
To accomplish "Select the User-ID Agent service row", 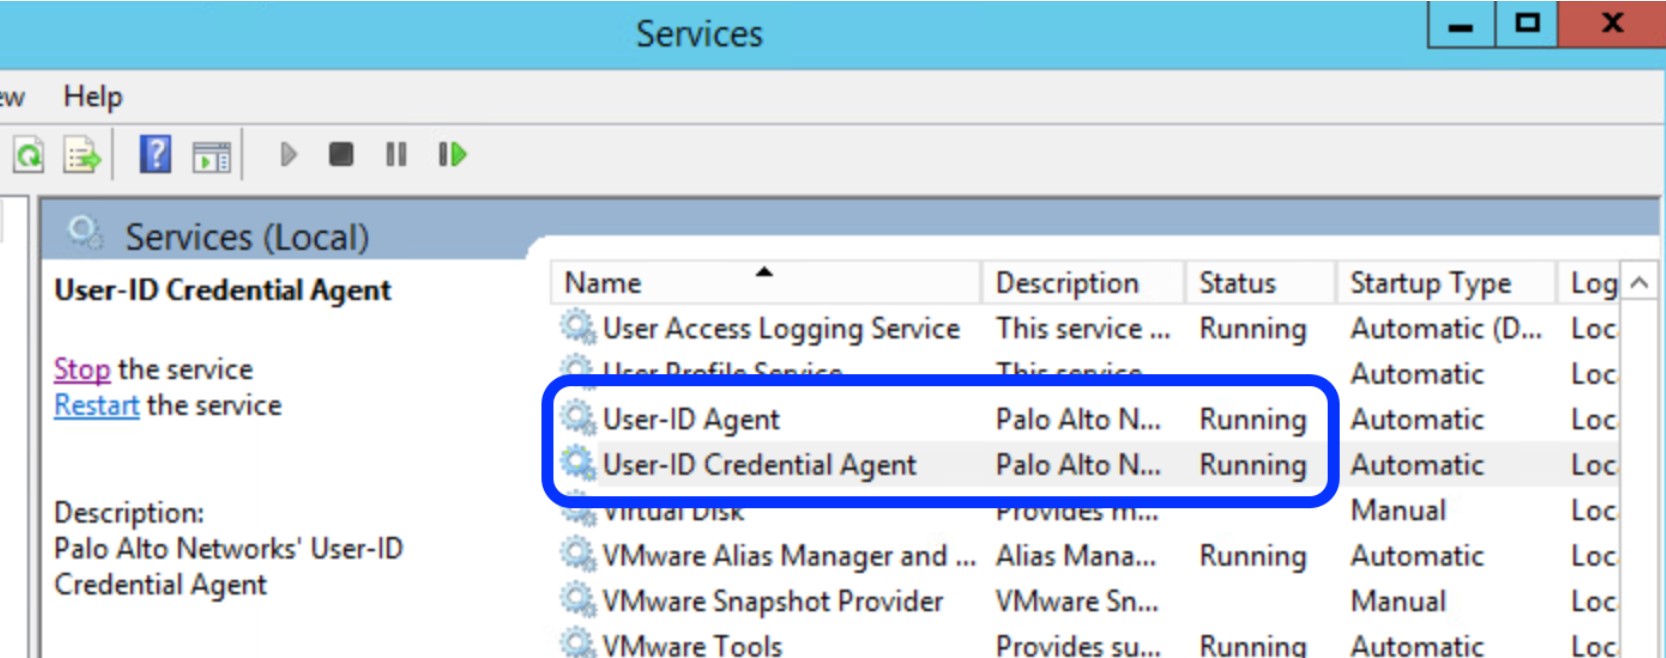I will click(691, 420).
